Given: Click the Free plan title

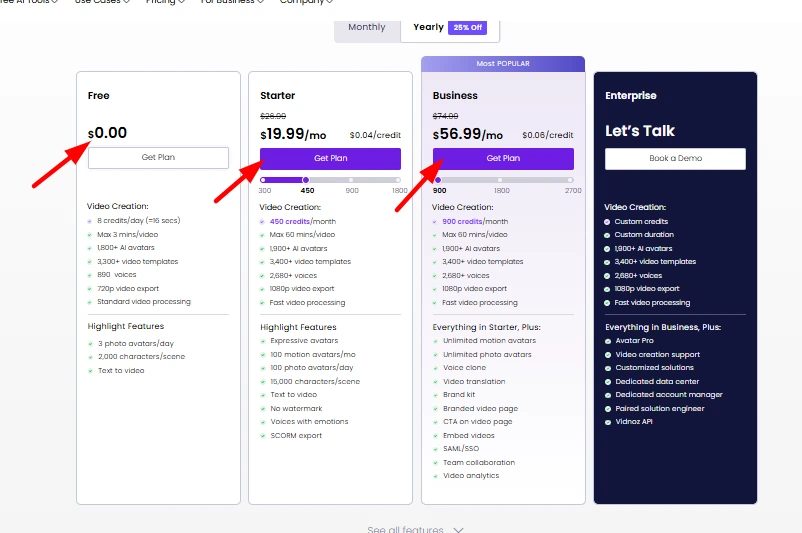Looking at the screenshot, I should point(99,96).
